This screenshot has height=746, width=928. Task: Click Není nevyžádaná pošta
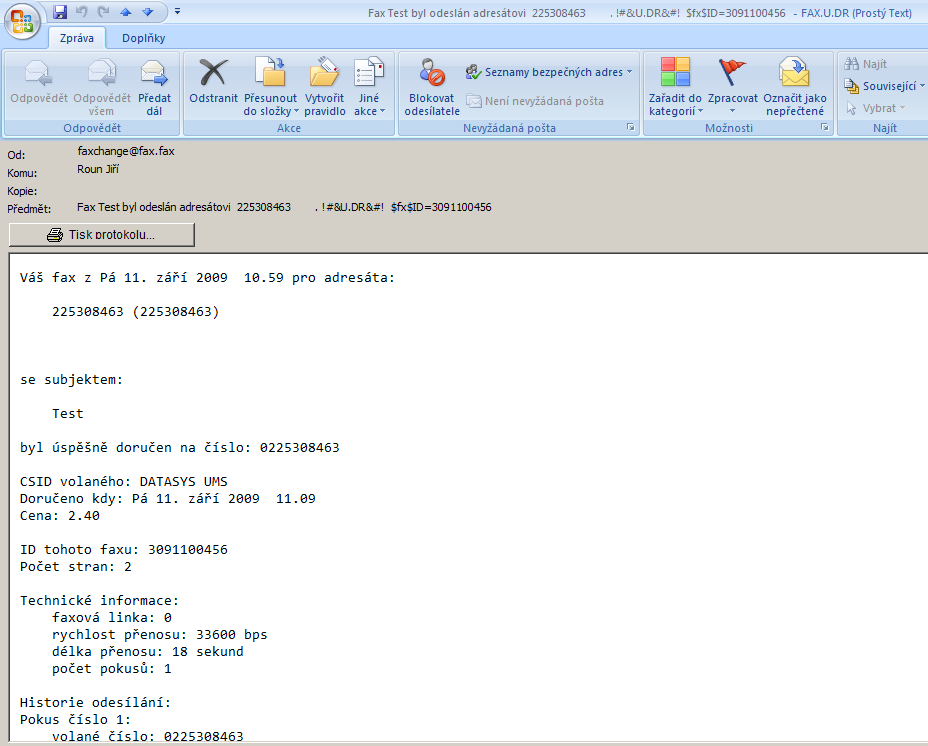tap(535, 101)
